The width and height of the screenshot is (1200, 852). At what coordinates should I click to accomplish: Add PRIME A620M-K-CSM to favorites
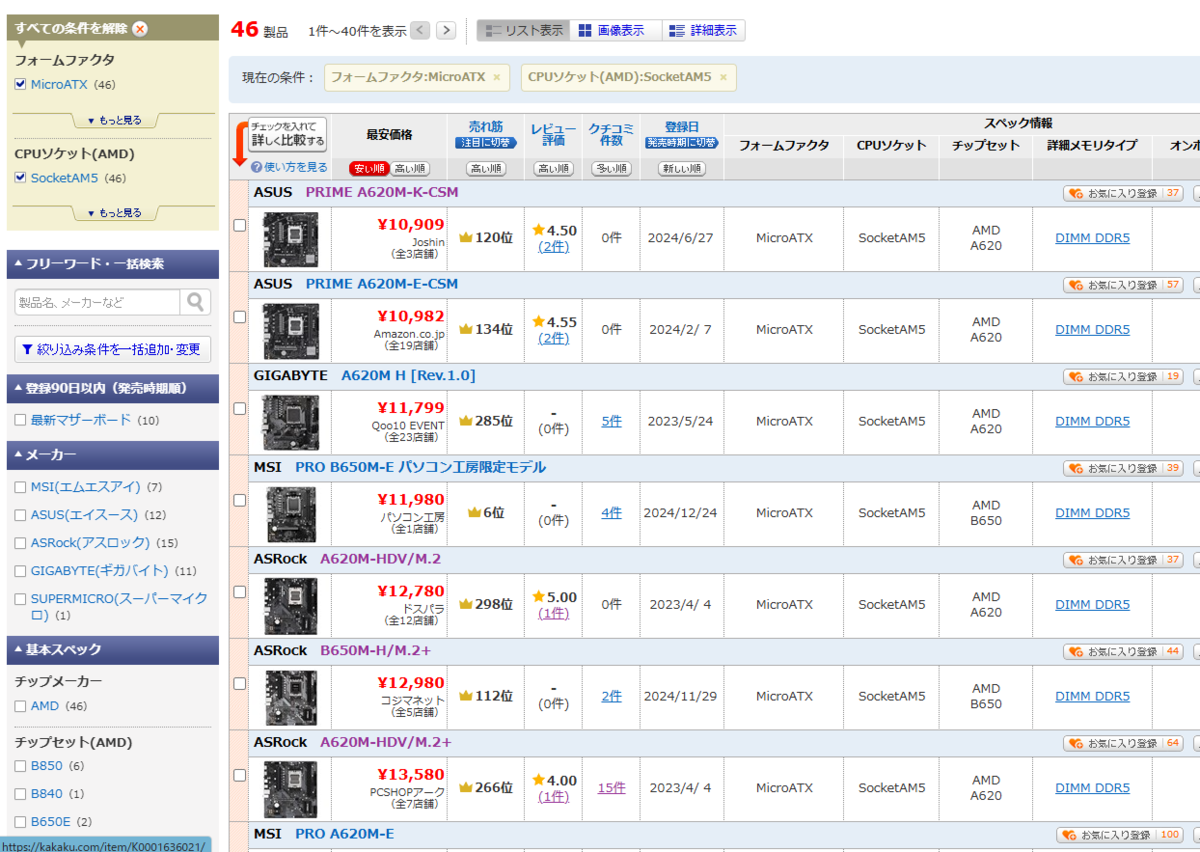tap(1123, 193)
